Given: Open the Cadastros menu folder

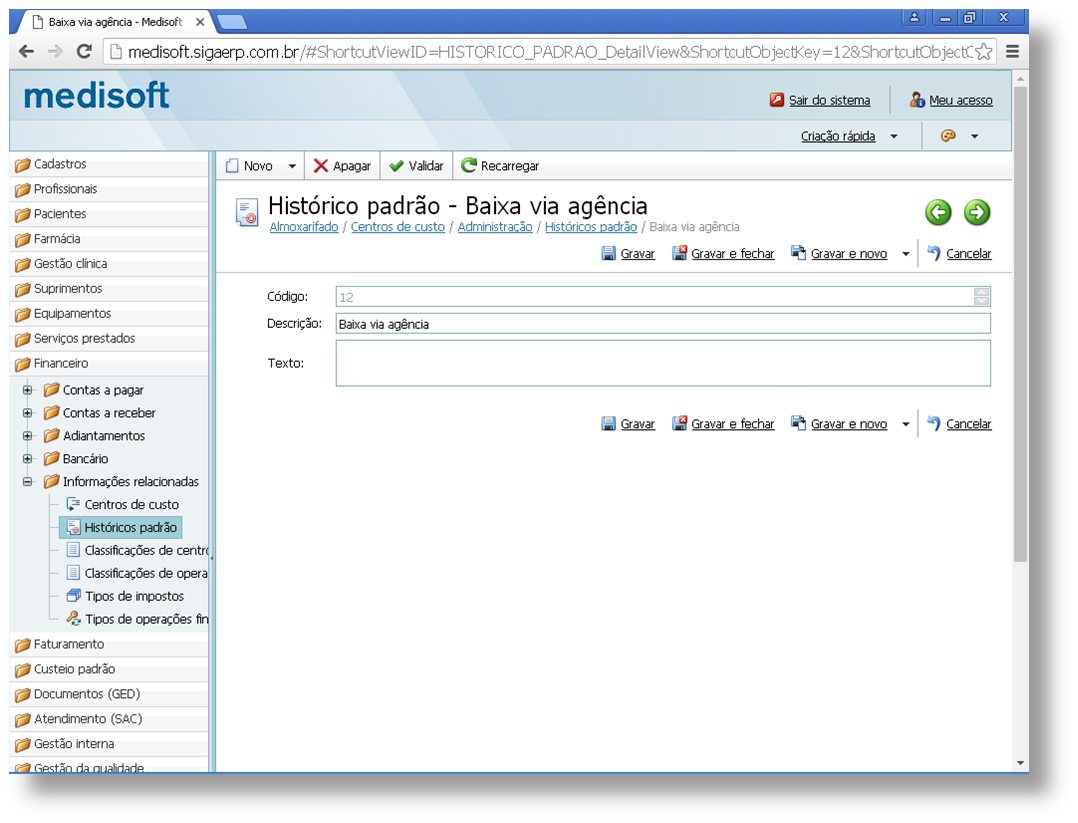Looking at the screenshot, I should [x=109, y=164].
